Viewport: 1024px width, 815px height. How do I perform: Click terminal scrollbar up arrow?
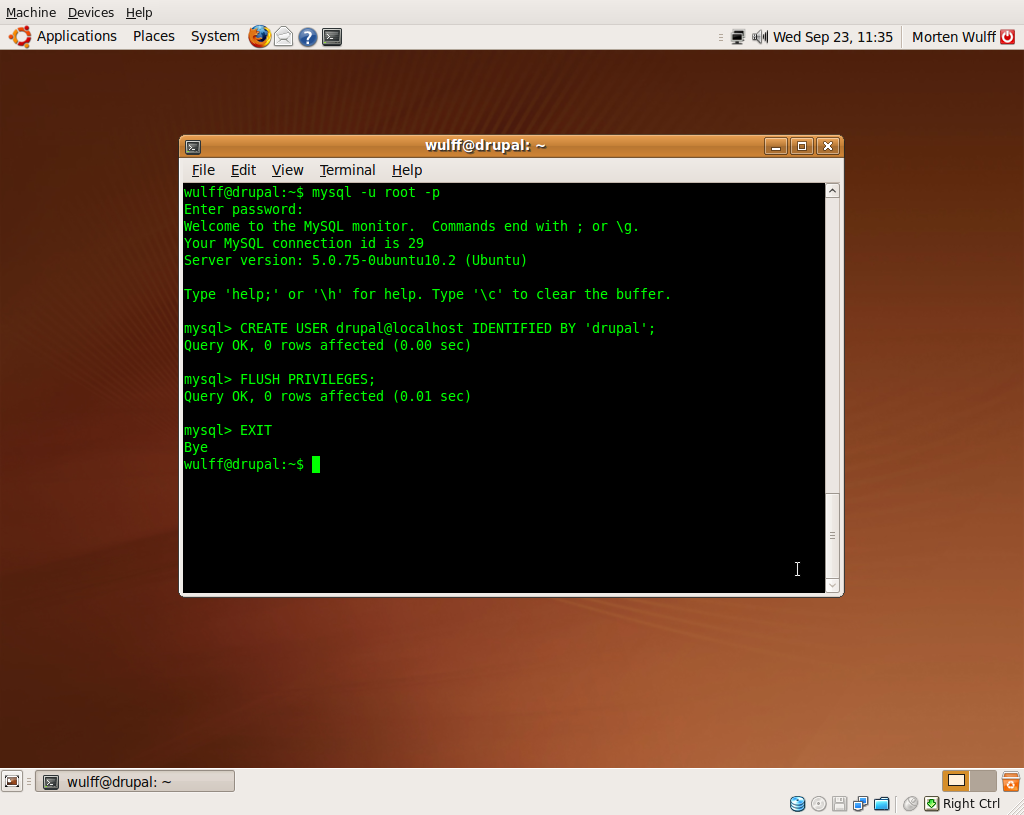point(832,191)
